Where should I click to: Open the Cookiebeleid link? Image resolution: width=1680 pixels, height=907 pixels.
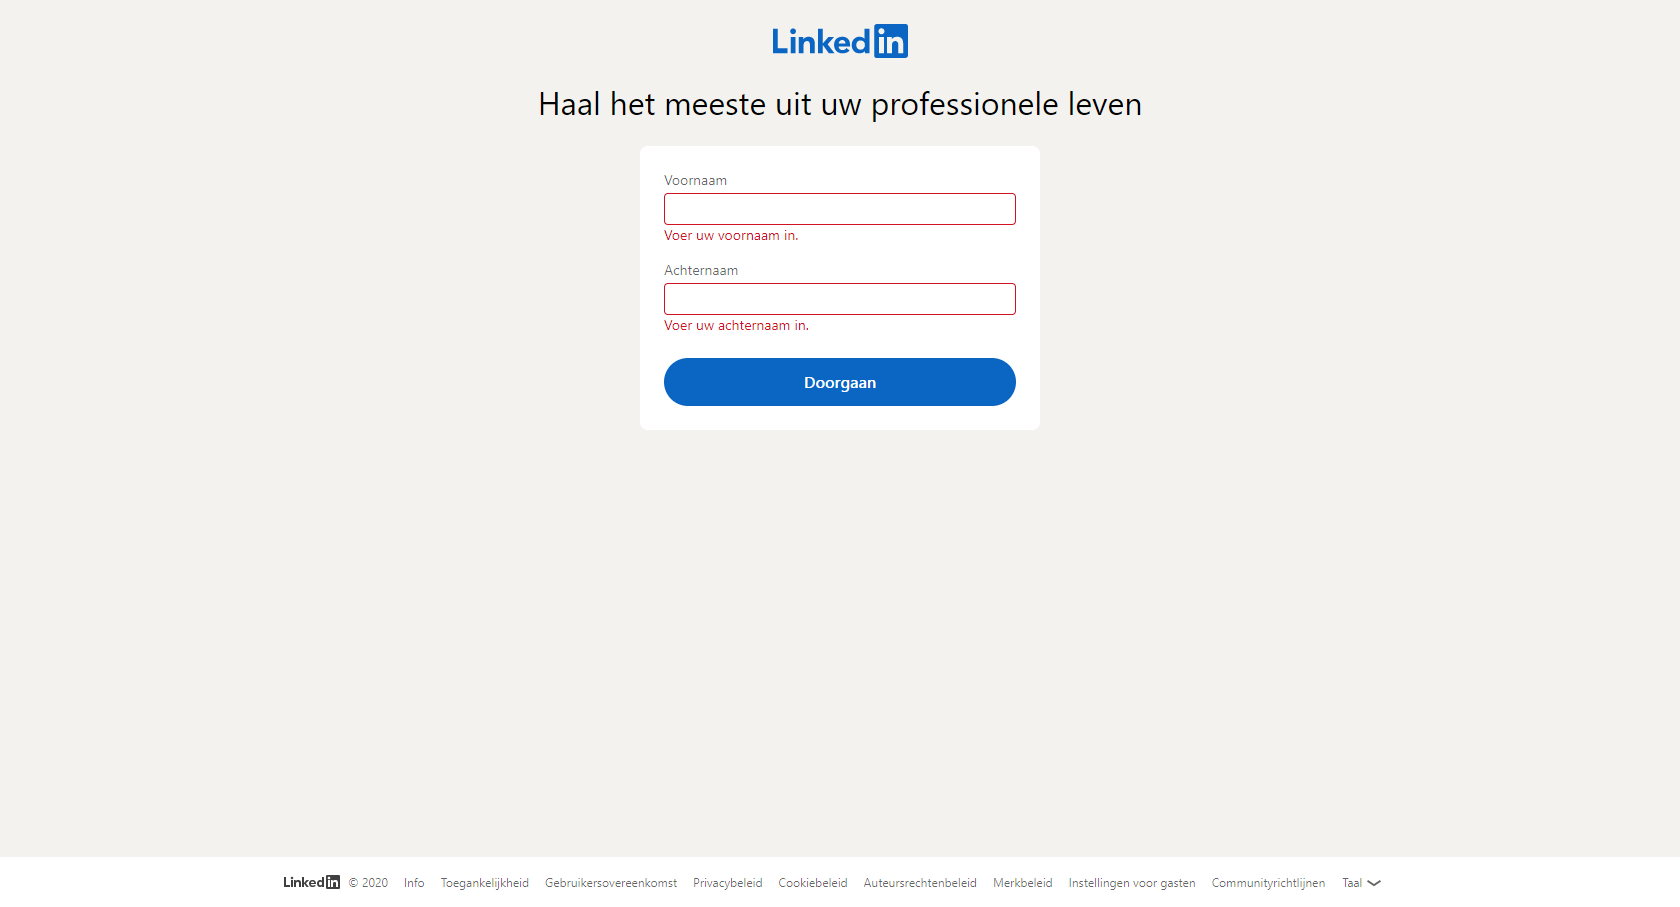(813, 883)
